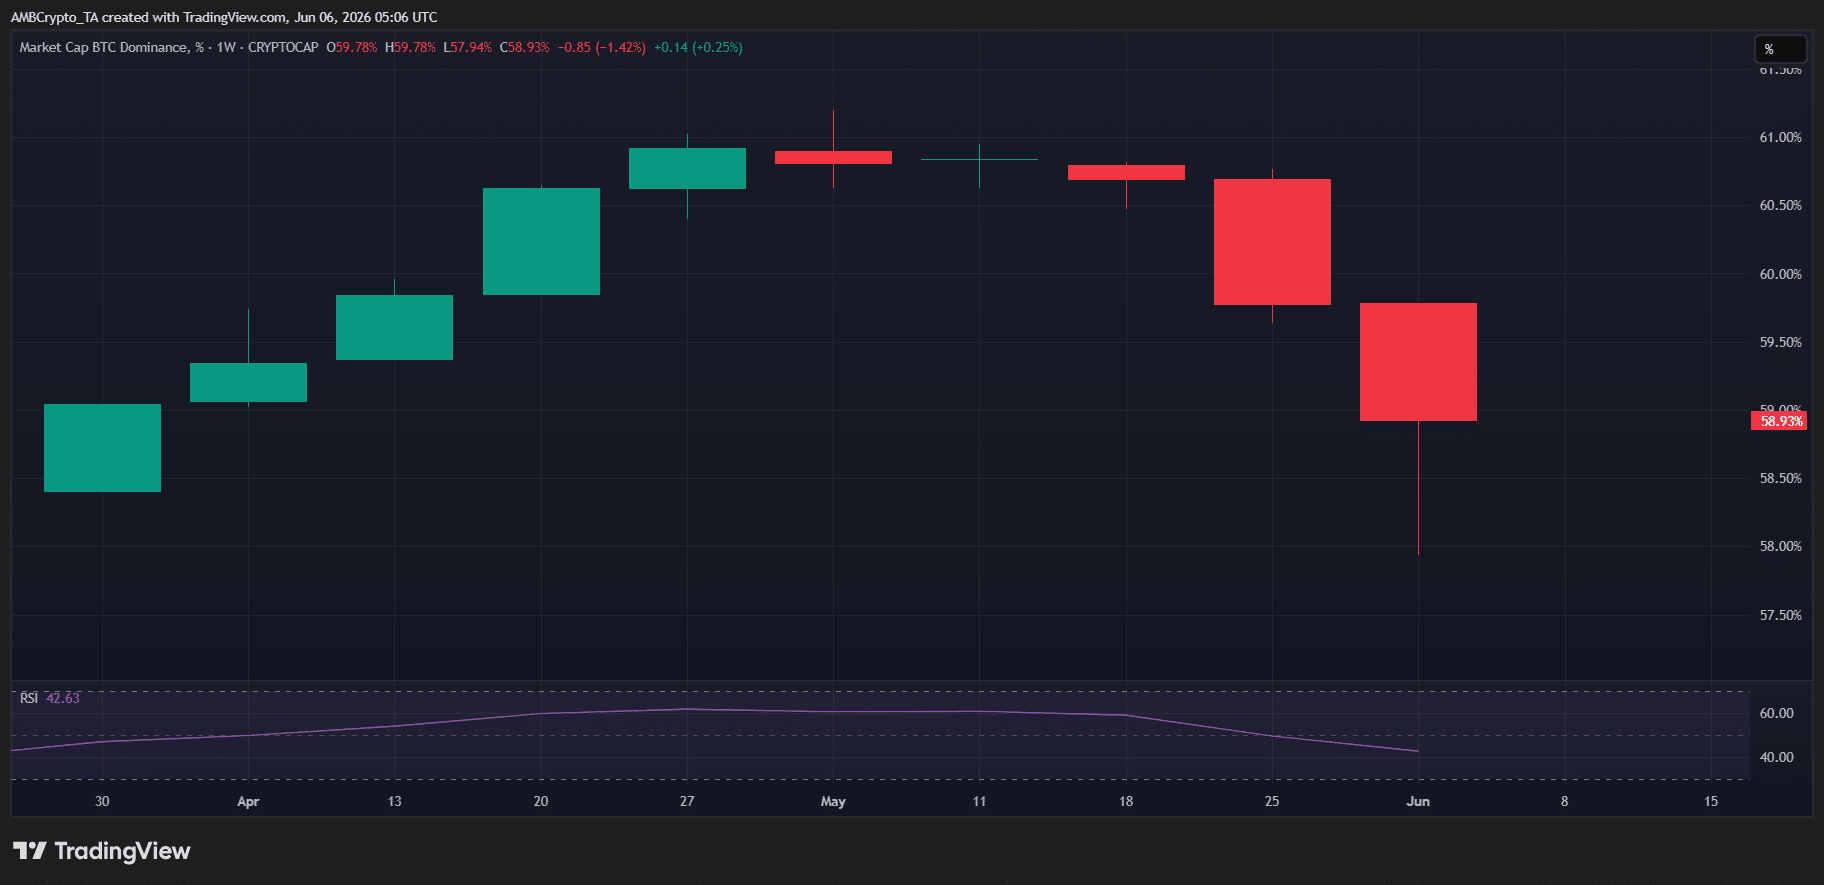Click the 58.50% price axis label
Image resolution: width=1824 pixels, height=885 pixels.
point(1780,478)
